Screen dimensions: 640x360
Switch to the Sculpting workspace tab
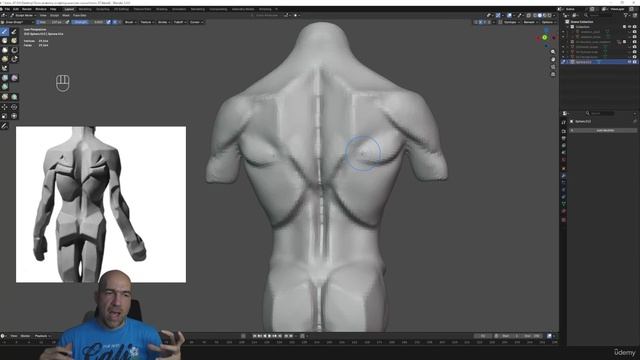pyautogui.click(x=103, y=9)
